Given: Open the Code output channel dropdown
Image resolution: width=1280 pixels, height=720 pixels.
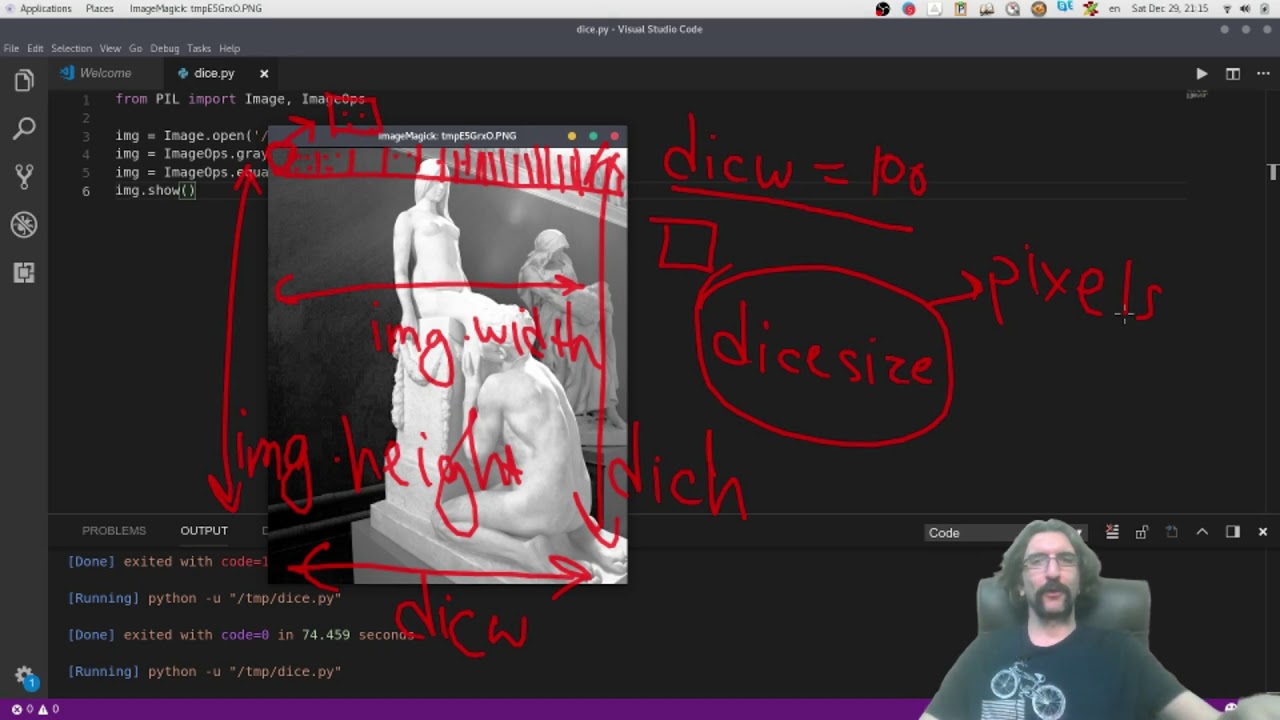Looking at the screenshot, I should (1005, 533).
